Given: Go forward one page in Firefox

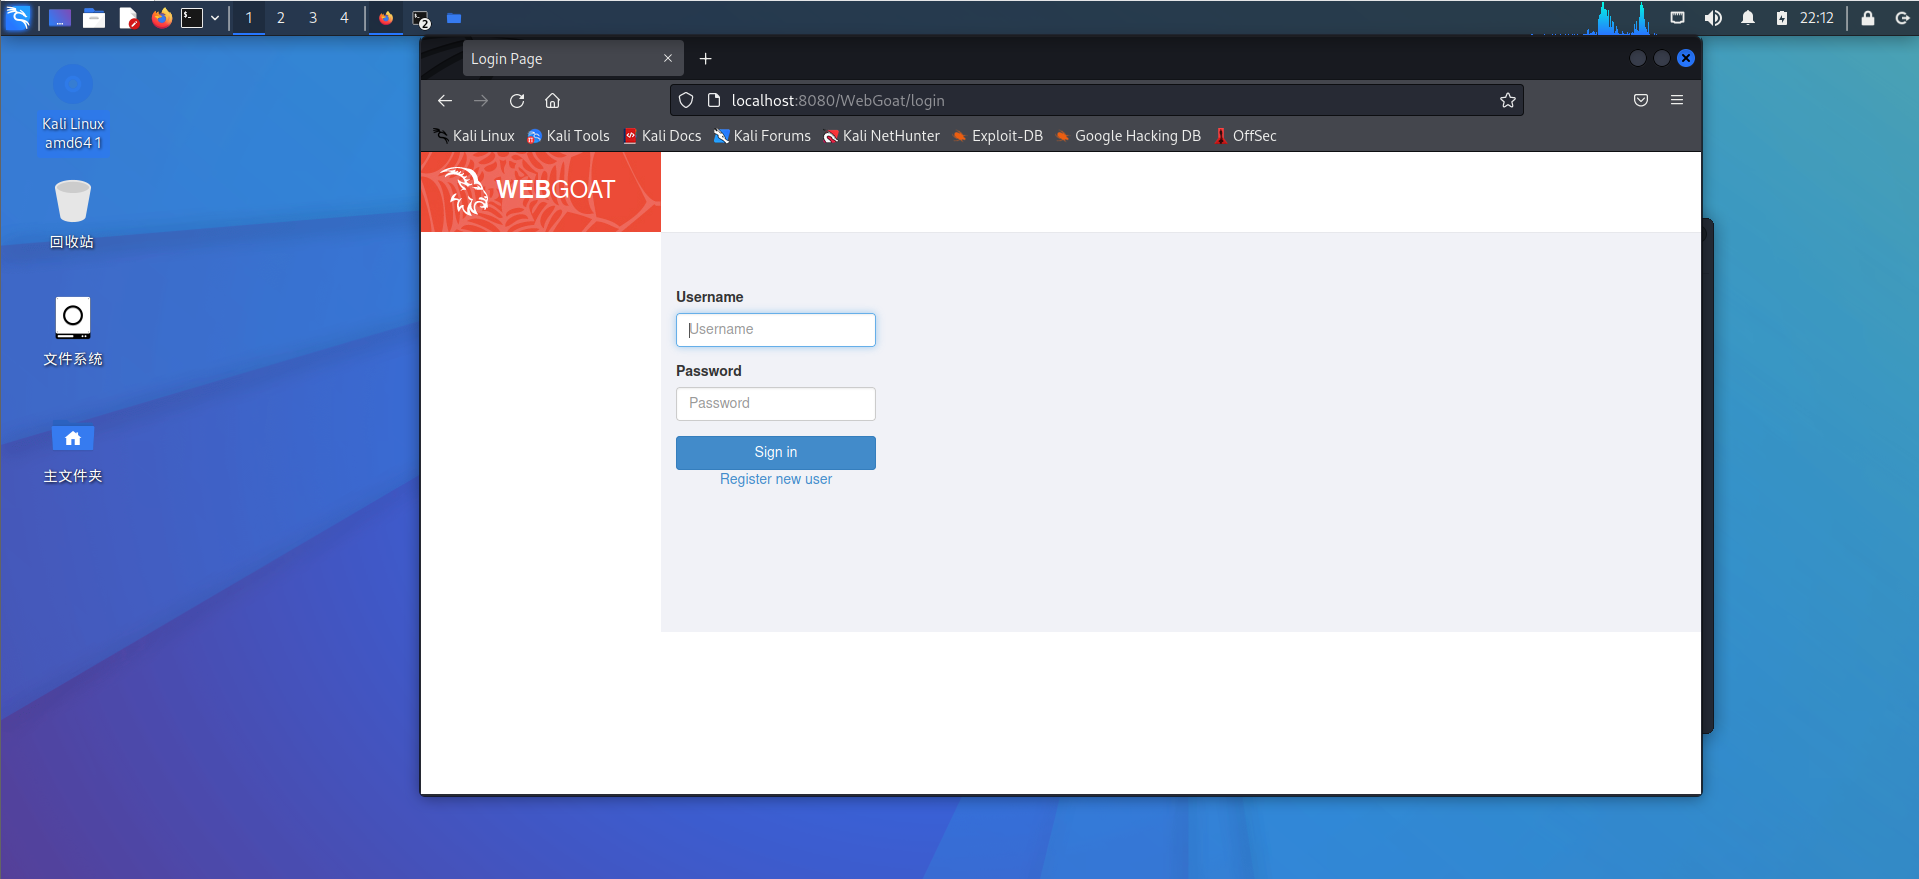Looking at the screenshot, I should (x=481, y=100).
